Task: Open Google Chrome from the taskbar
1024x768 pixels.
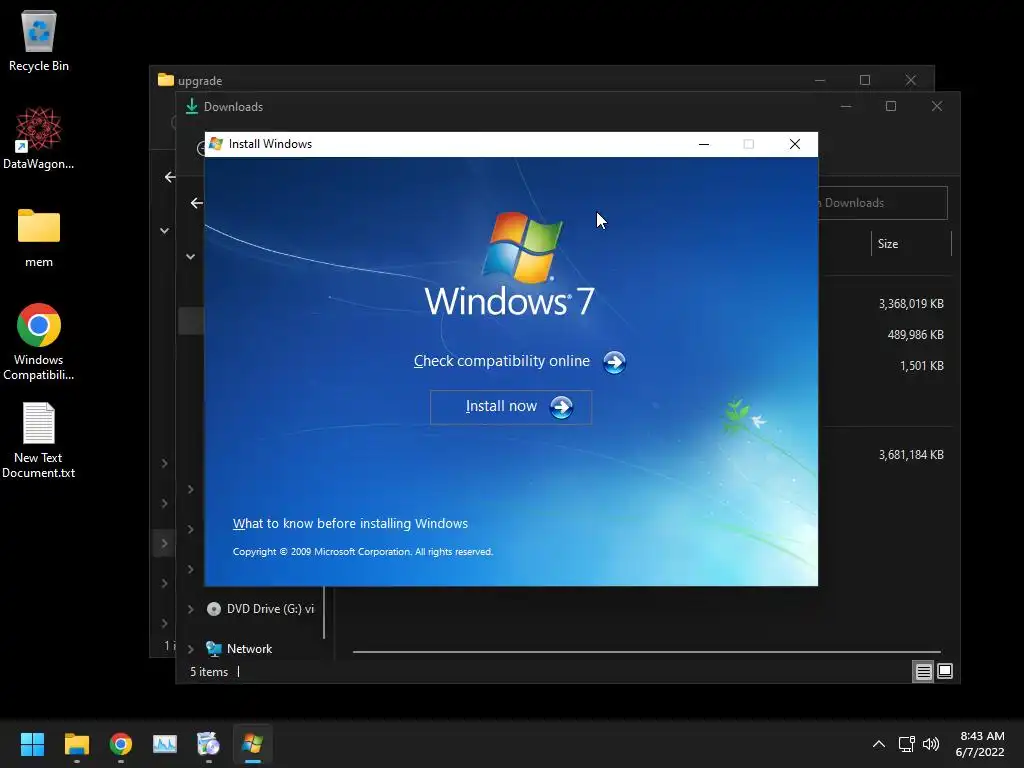Action: [x=121, y=744]
